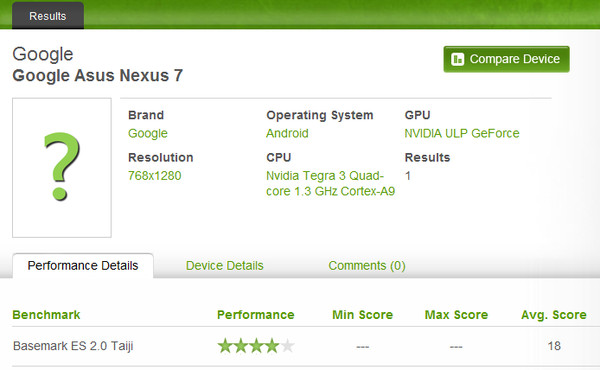This screenshot has width=600, height=370.
Task: Click the Compare Device button
Action: (506, 59)
